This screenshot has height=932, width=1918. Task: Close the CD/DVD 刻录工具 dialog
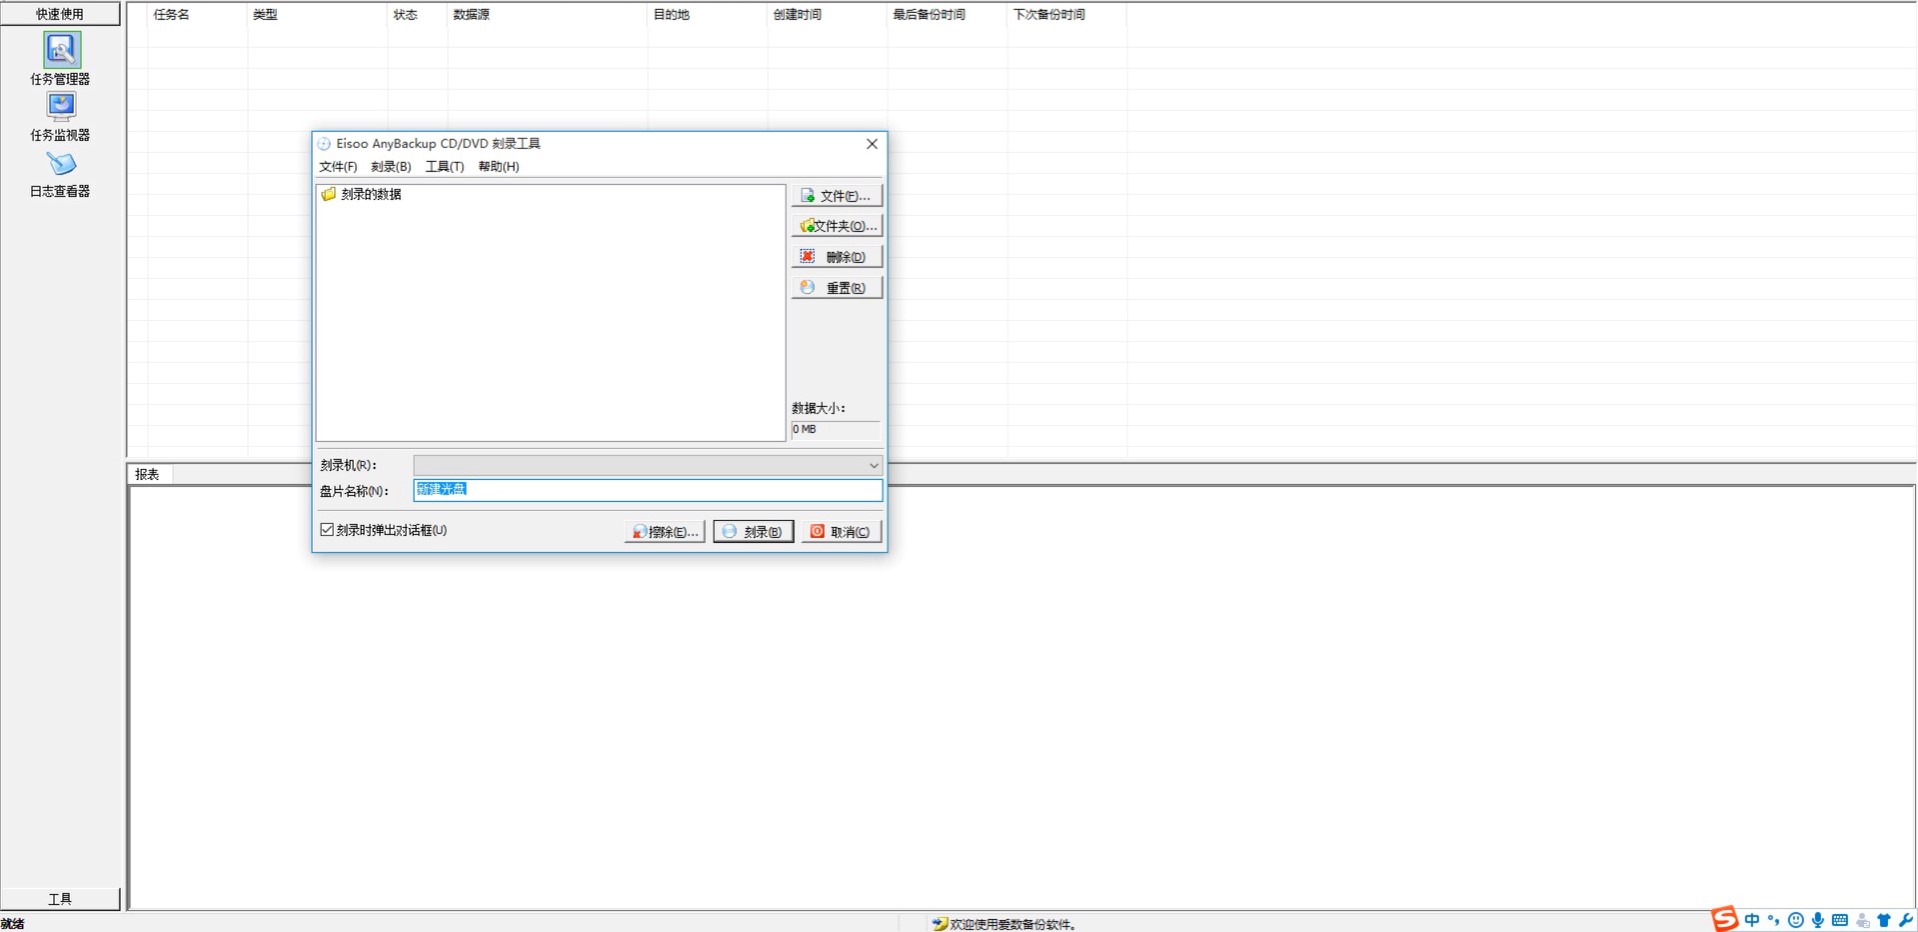point(872,144)
